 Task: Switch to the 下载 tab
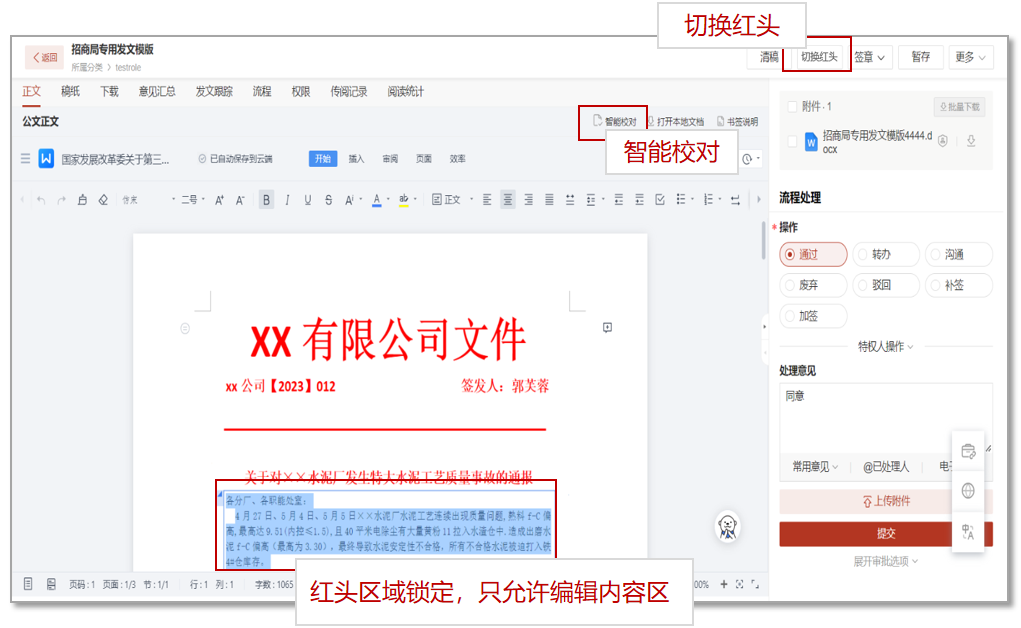coord(109,91)
